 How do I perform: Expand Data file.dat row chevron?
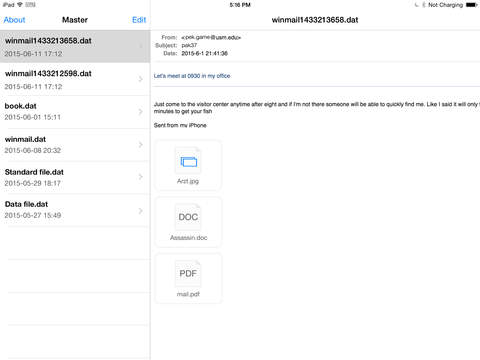[140, 211]
